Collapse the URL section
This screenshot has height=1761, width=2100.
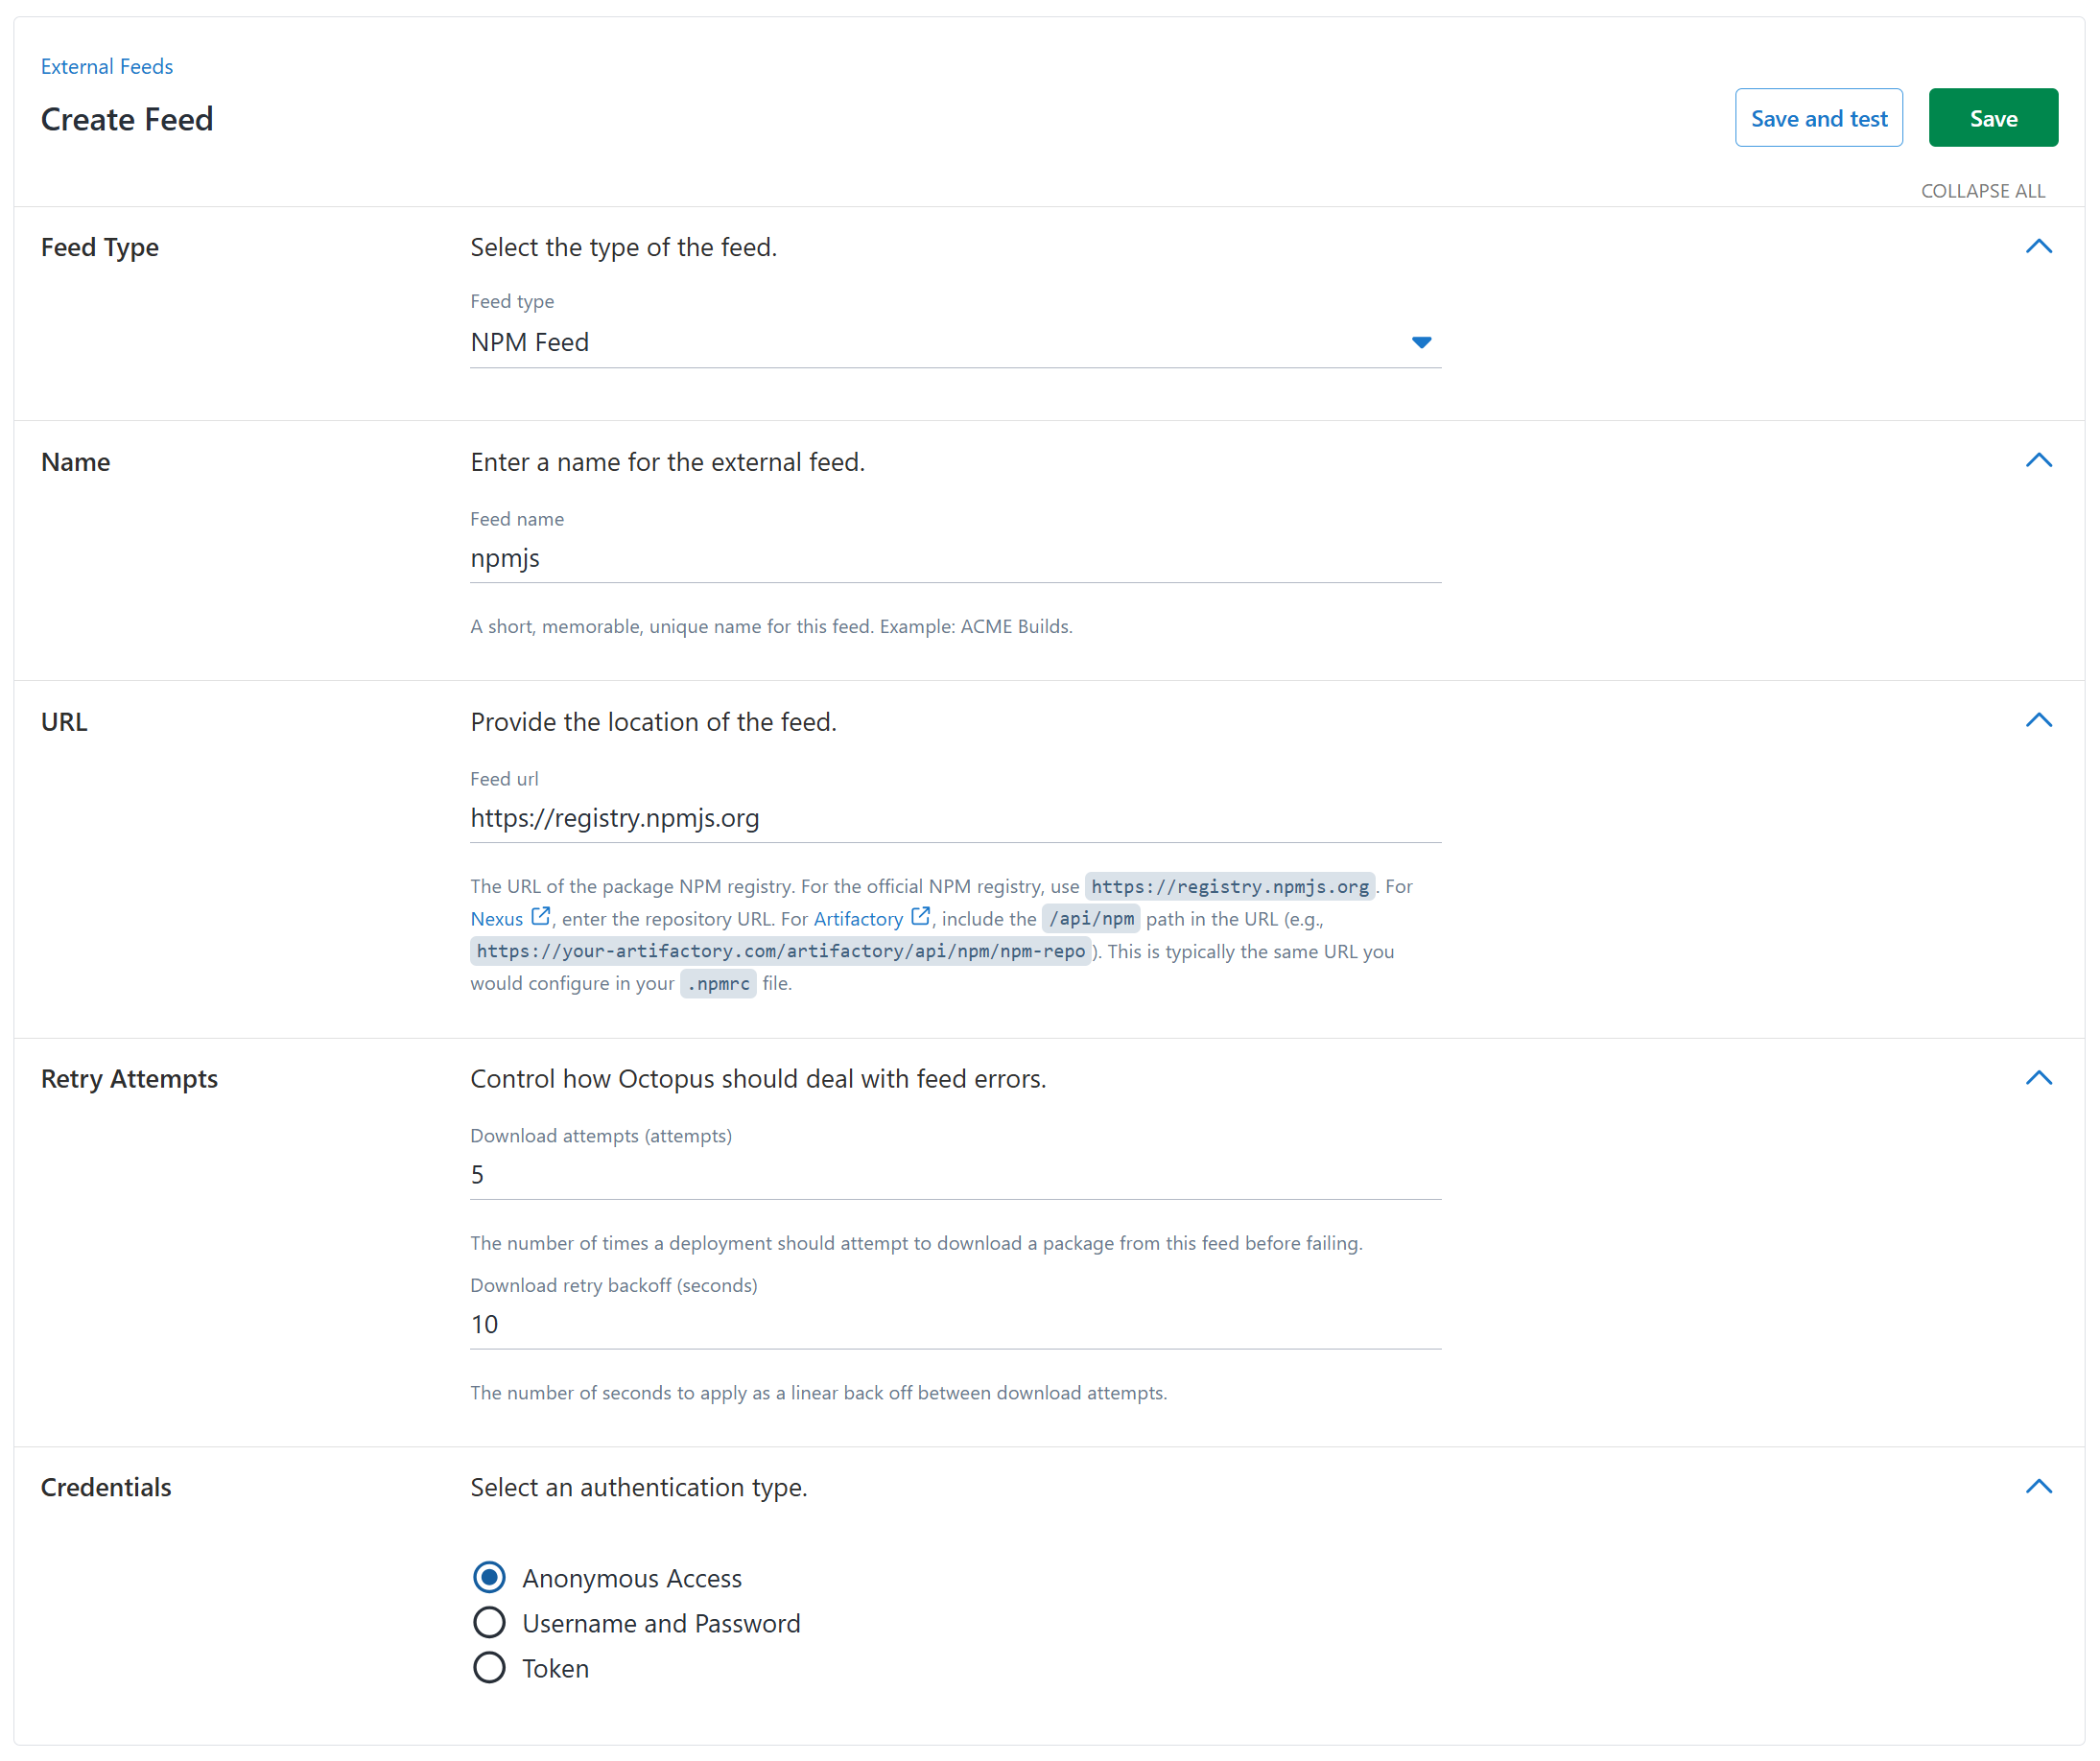[x=2040, y=719]
